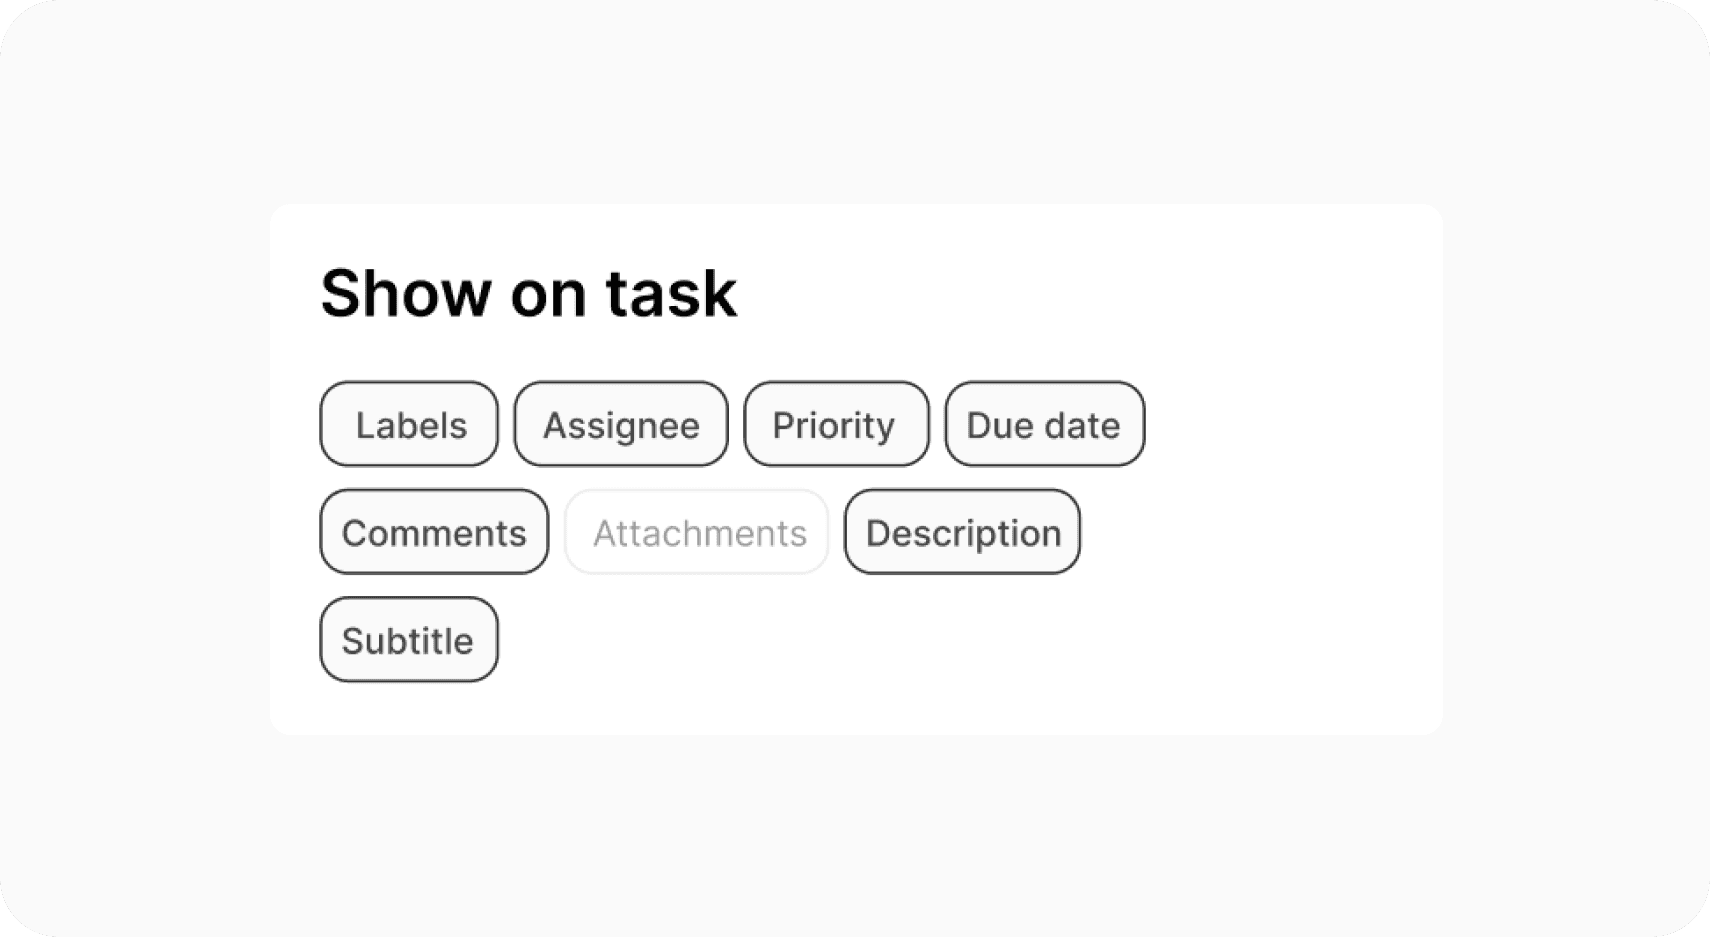The image size is (1710, 937).
Task: Turn off Due date on task
Action: (x=1044, y=424)
